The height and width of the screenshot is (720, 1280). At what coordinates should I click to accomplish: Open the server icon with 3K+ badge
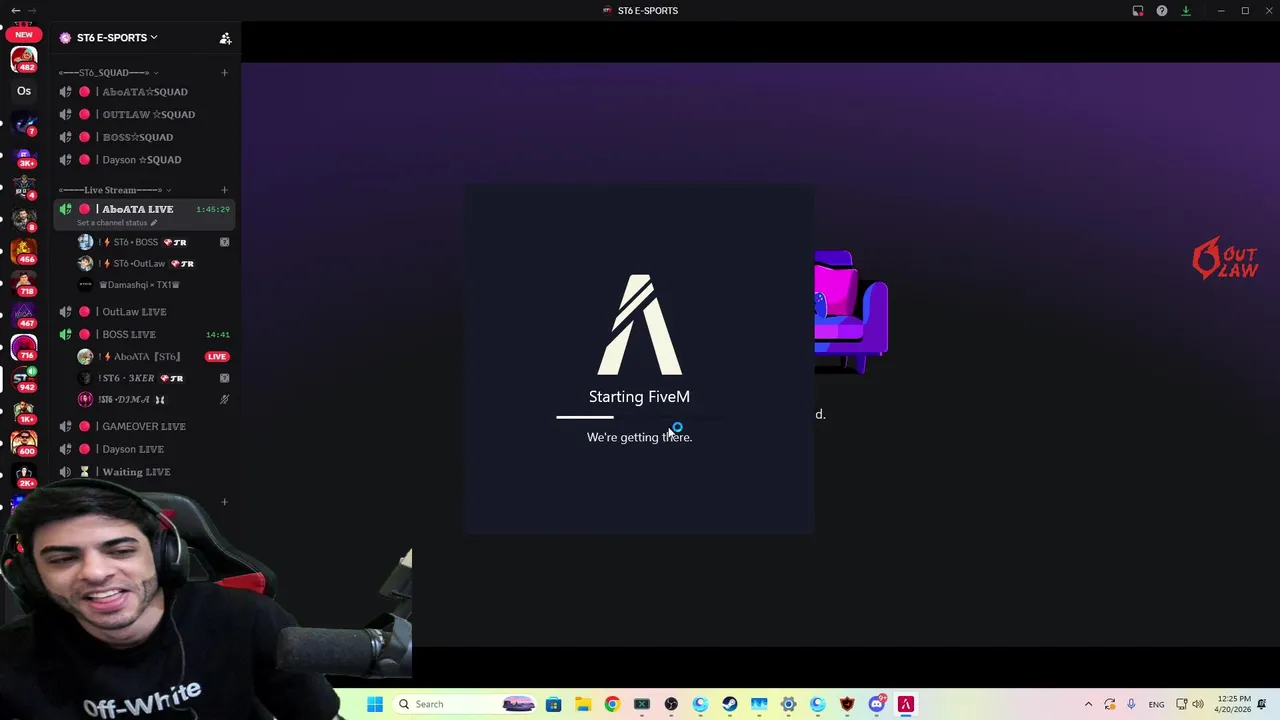click(24, 157)
